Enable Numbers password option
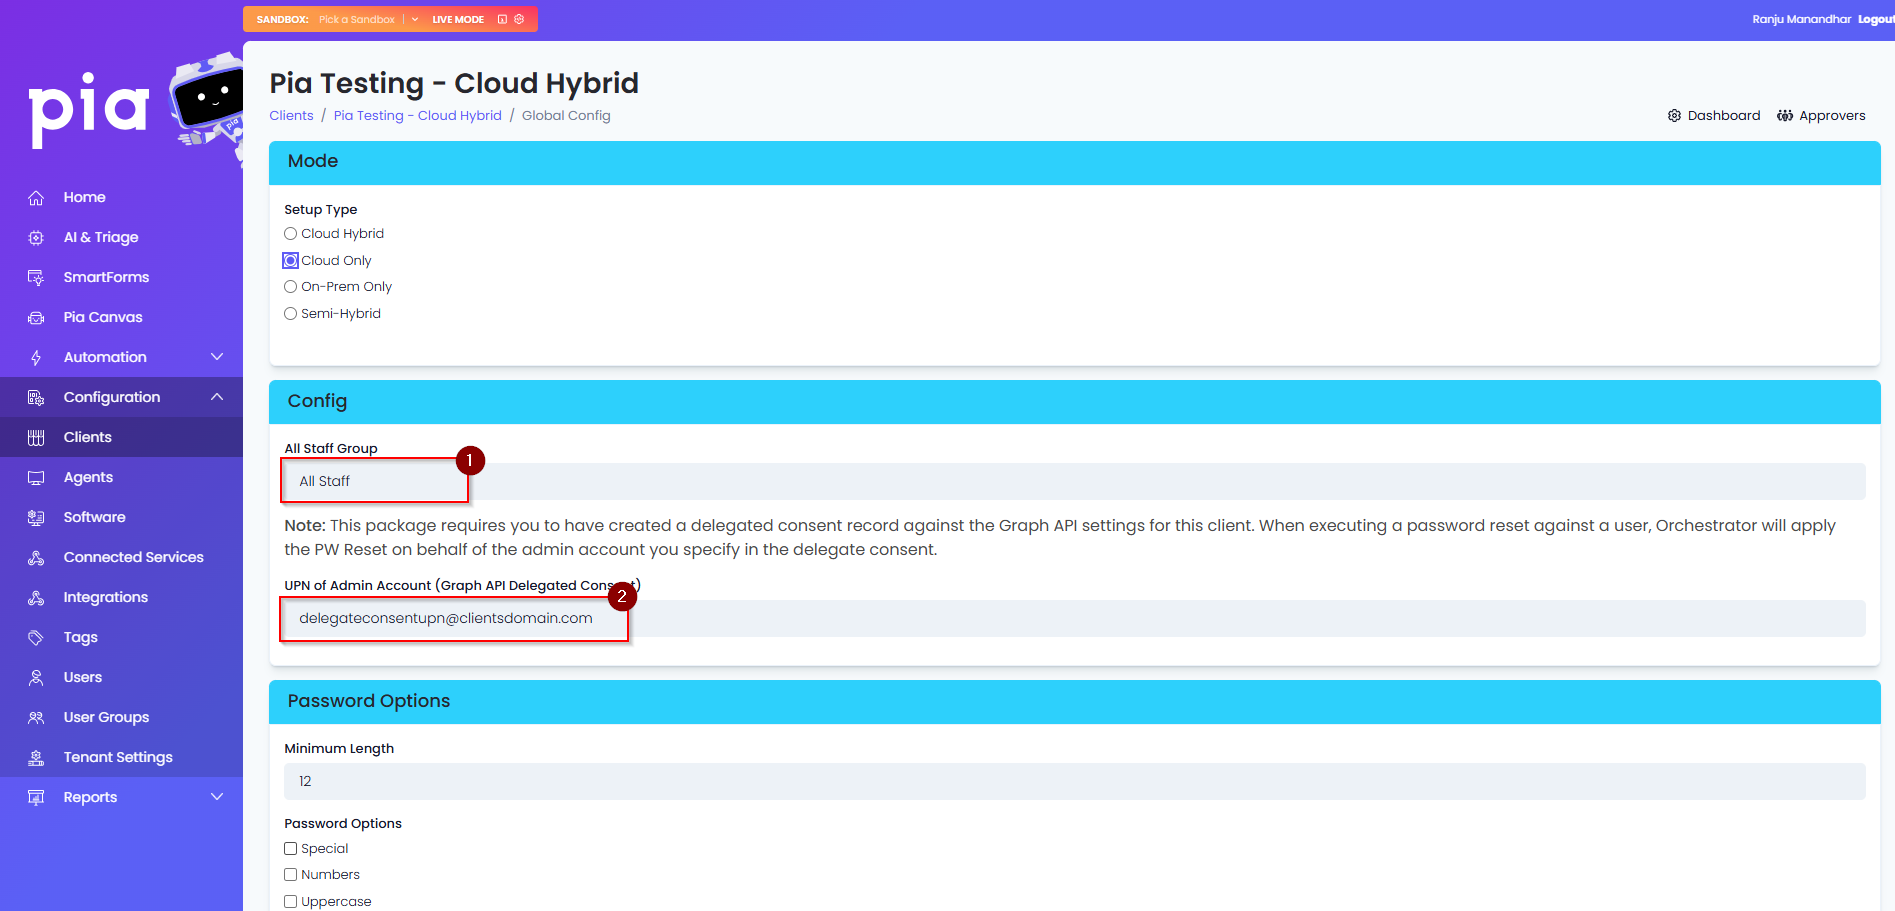Viewport: 1895px width, 911px height. point(290,875)
